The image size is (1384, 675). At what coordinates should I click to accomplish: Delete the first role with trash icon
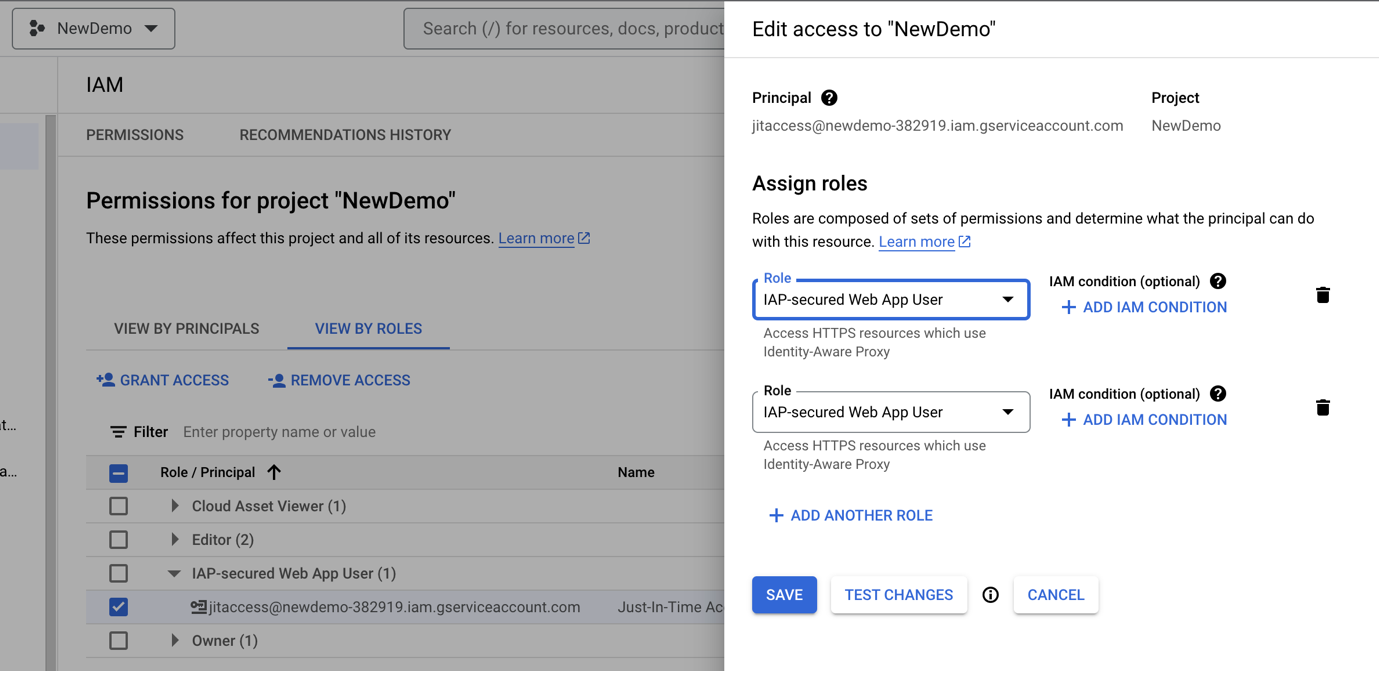(1322, 295)
